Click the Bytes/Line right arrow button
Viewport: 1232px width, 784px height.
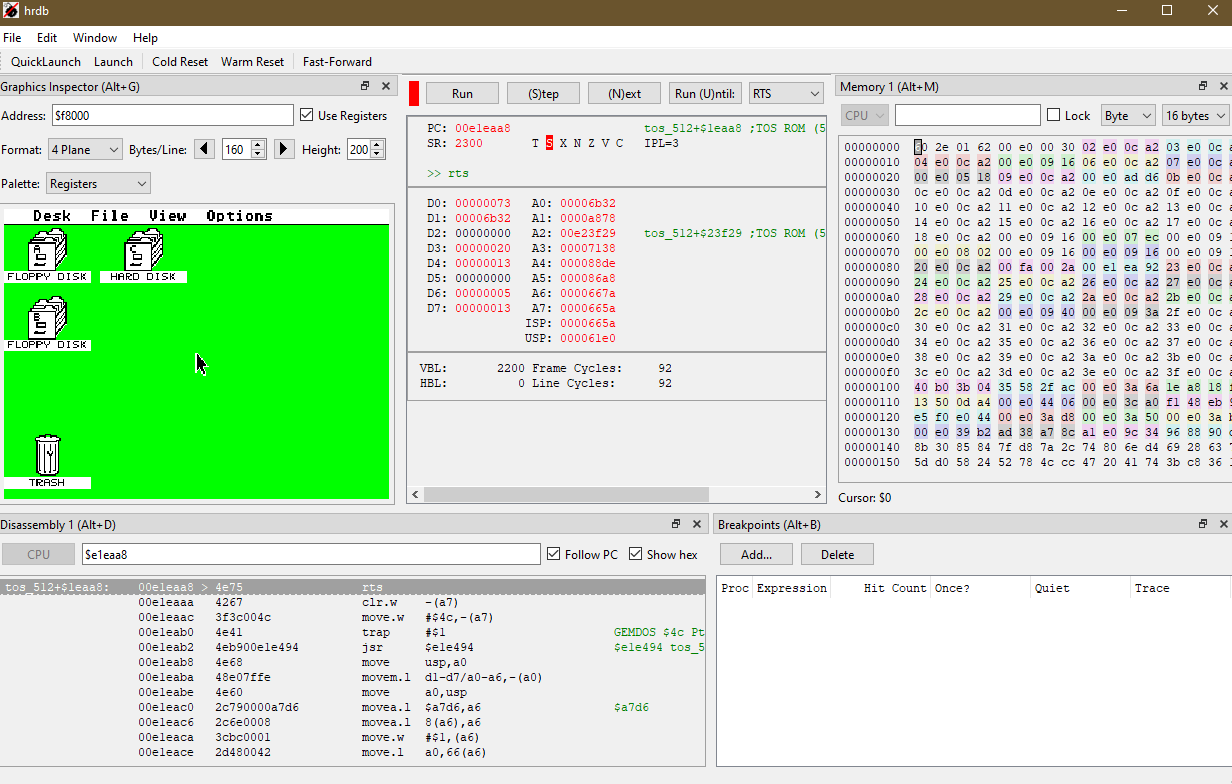284,150
